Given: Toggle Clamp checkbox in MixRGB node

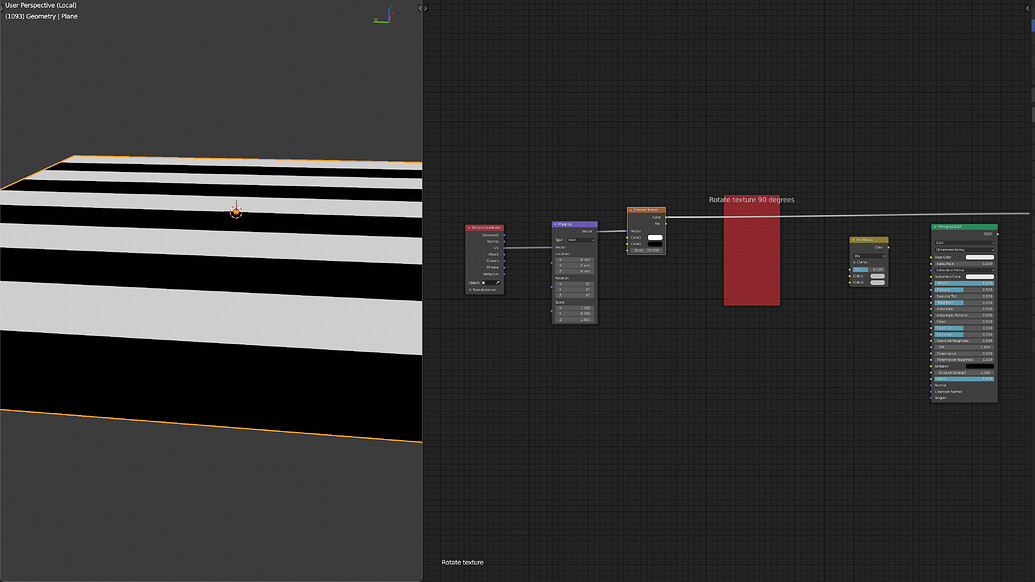Looking at the screenshot, I should pyautogui.click(x=854, y=262).
